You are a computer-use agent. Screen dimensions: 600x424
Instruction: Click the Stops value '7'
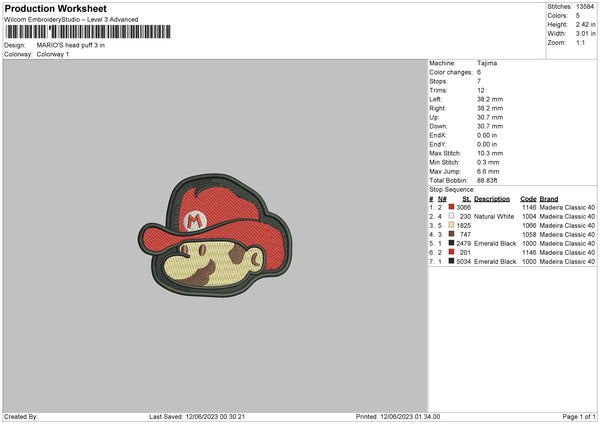[x=479, y=81]
